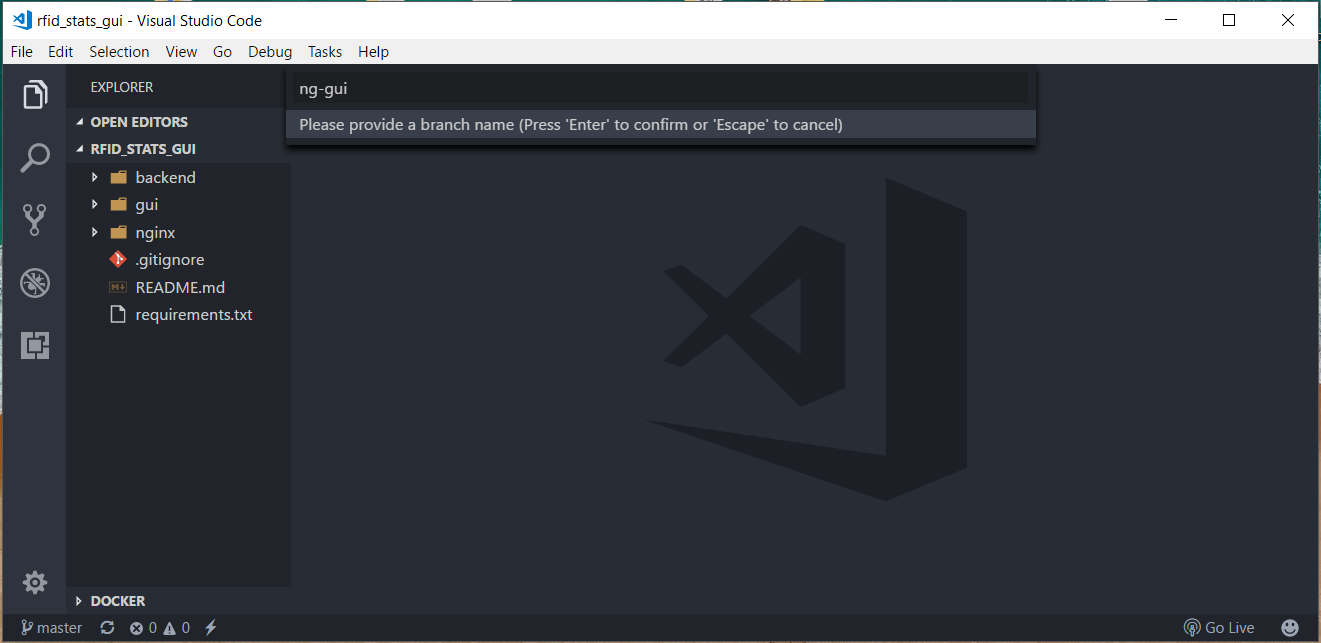
Task: Switch the master branch from status bar
Action: coord(50,627)
